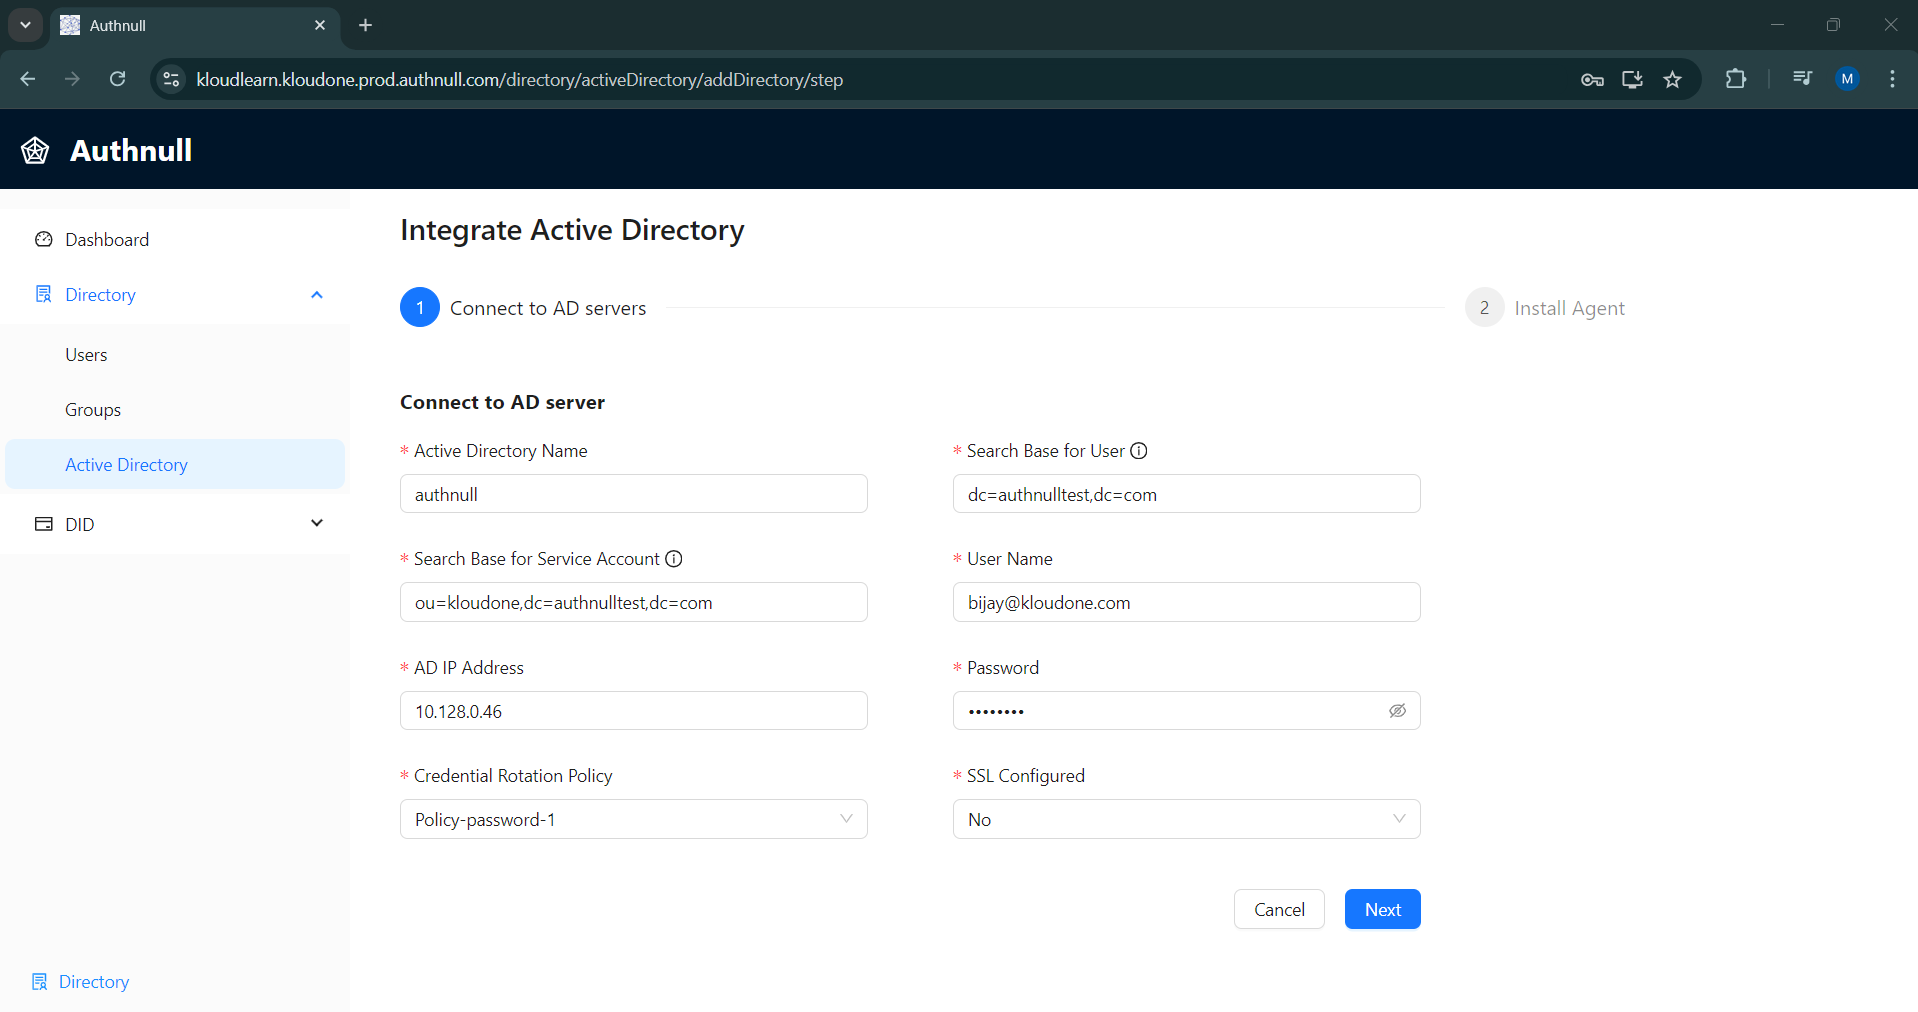The image size is (1918, 1012).
Task: Click the DID card icon in sidebar
Action: click(42, 523)
